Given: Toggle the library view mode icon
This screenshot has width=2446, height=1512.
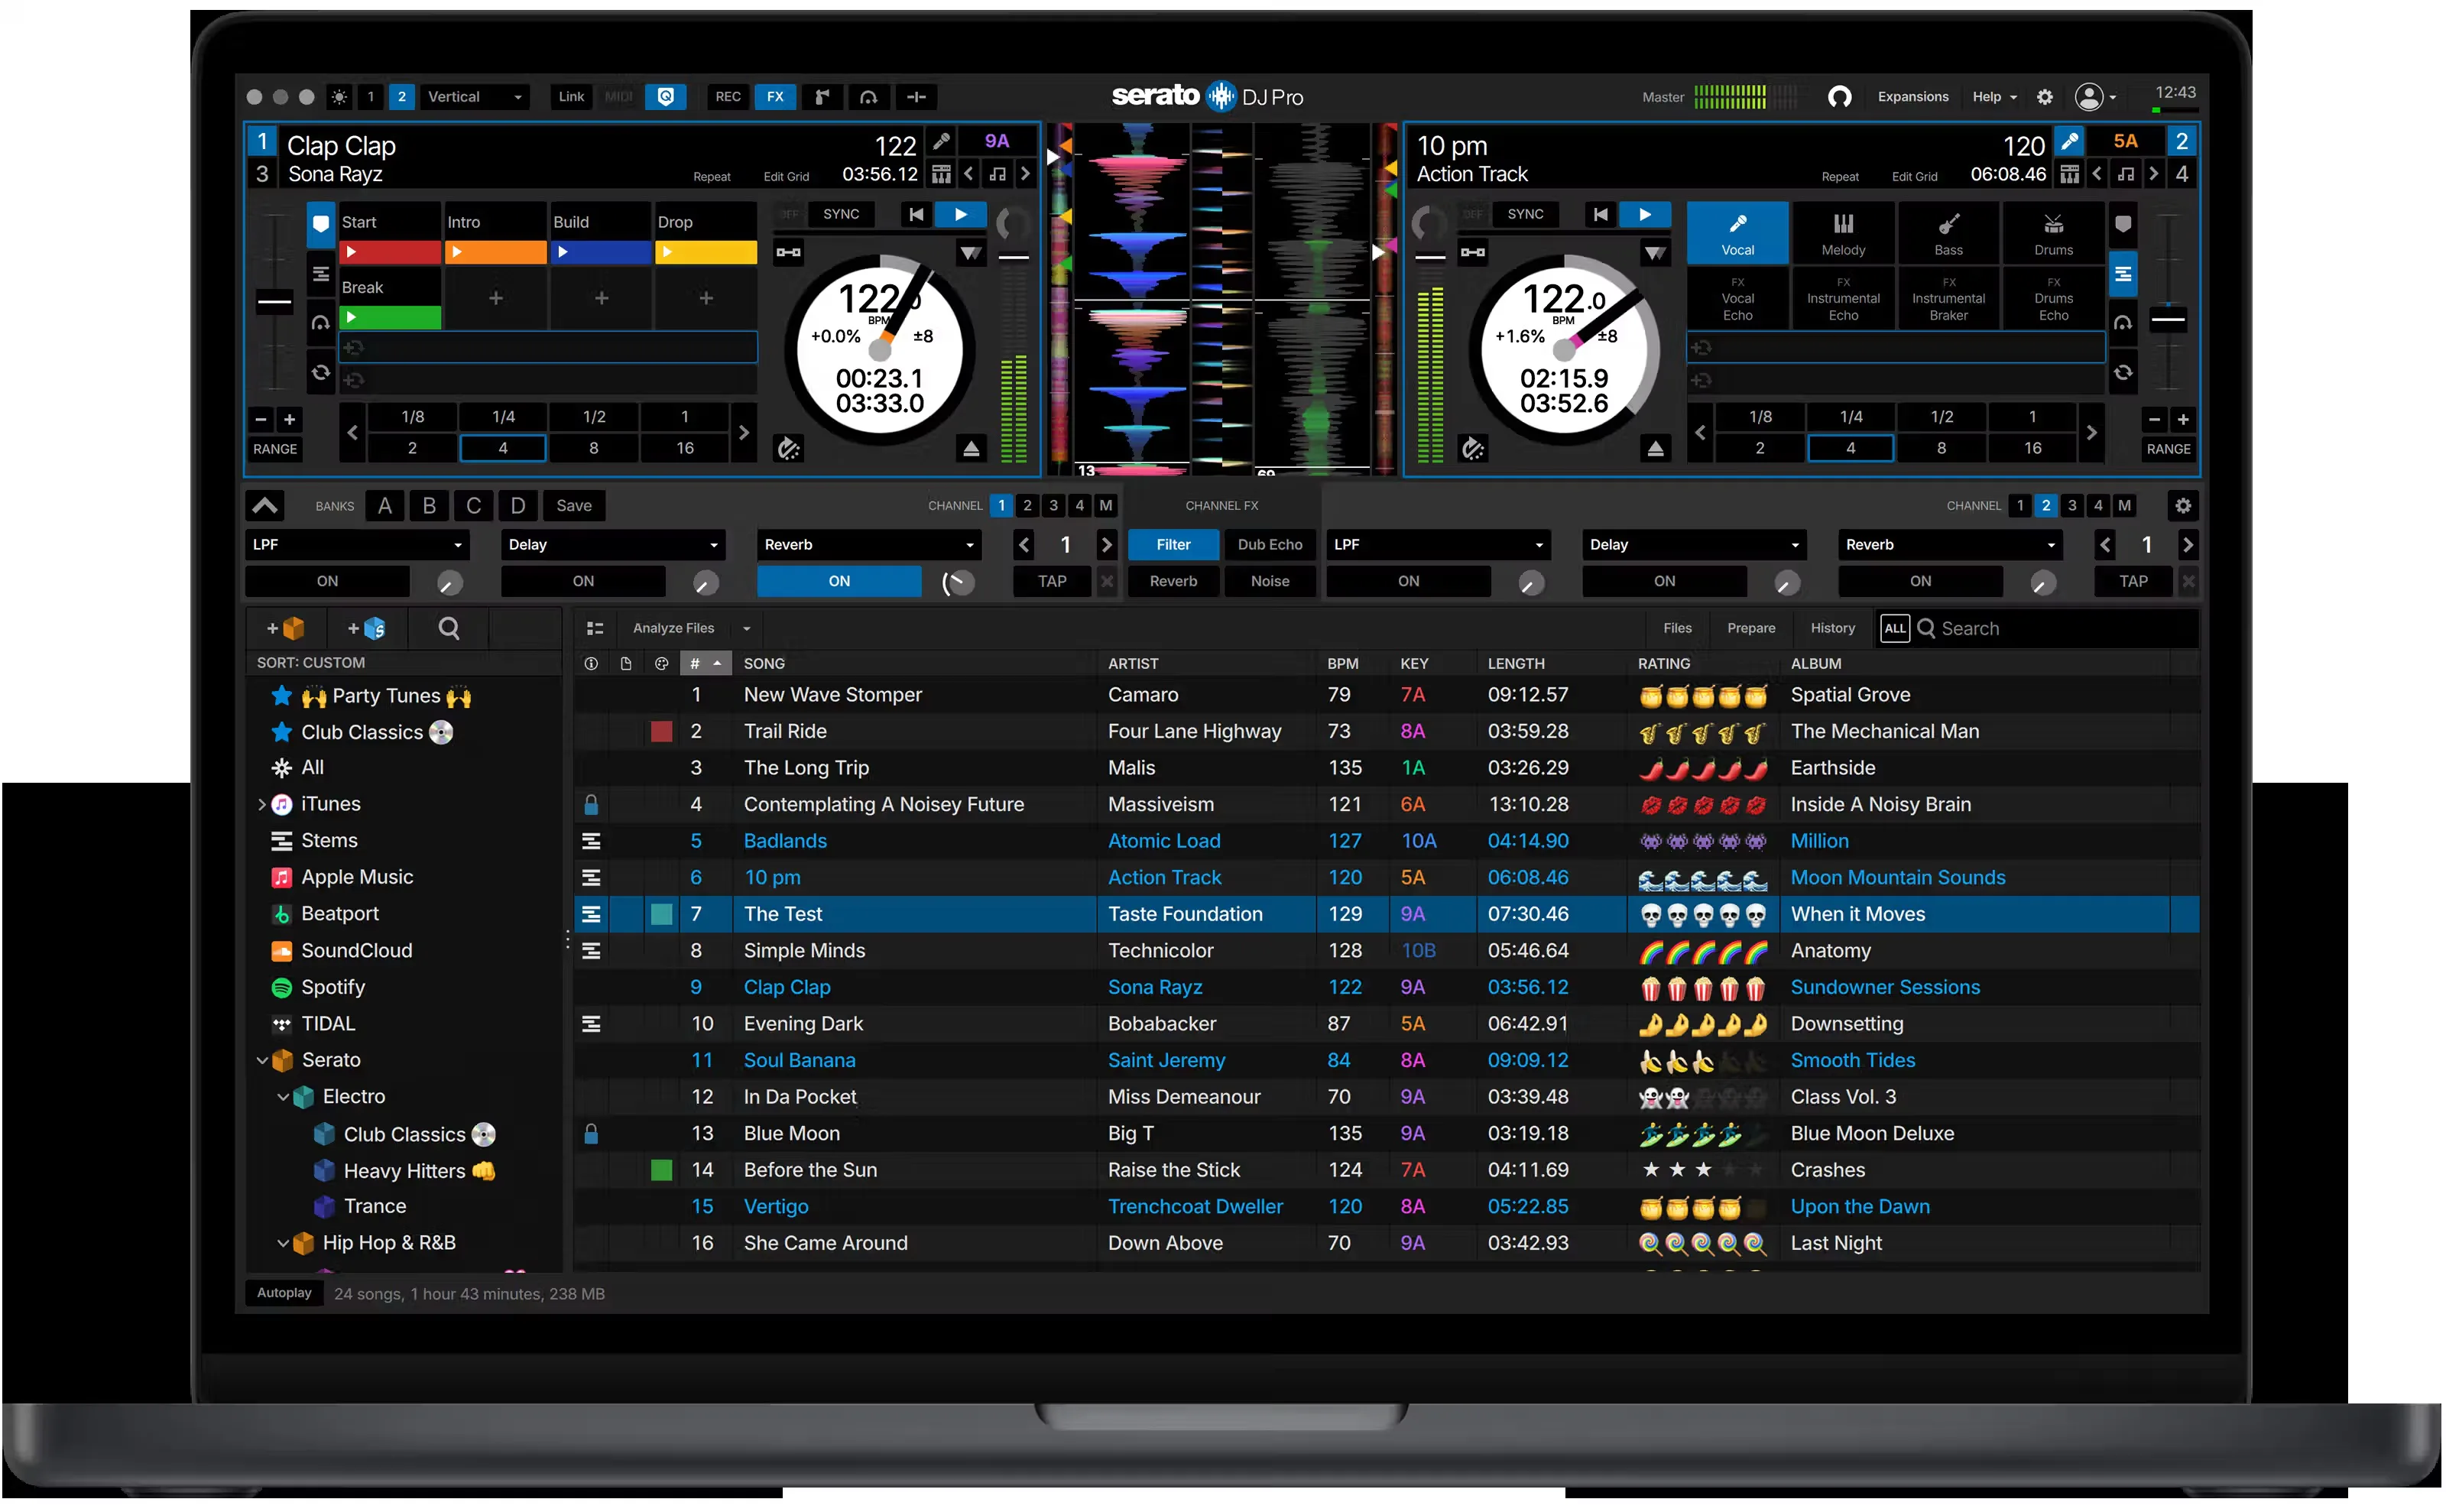Looking at the screenshot, I should [x=595, y=628].
